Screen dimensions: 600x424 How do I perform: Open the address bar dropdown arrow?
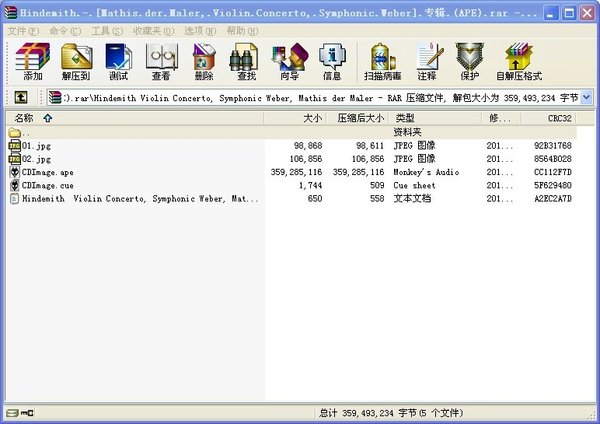point(587,98)
